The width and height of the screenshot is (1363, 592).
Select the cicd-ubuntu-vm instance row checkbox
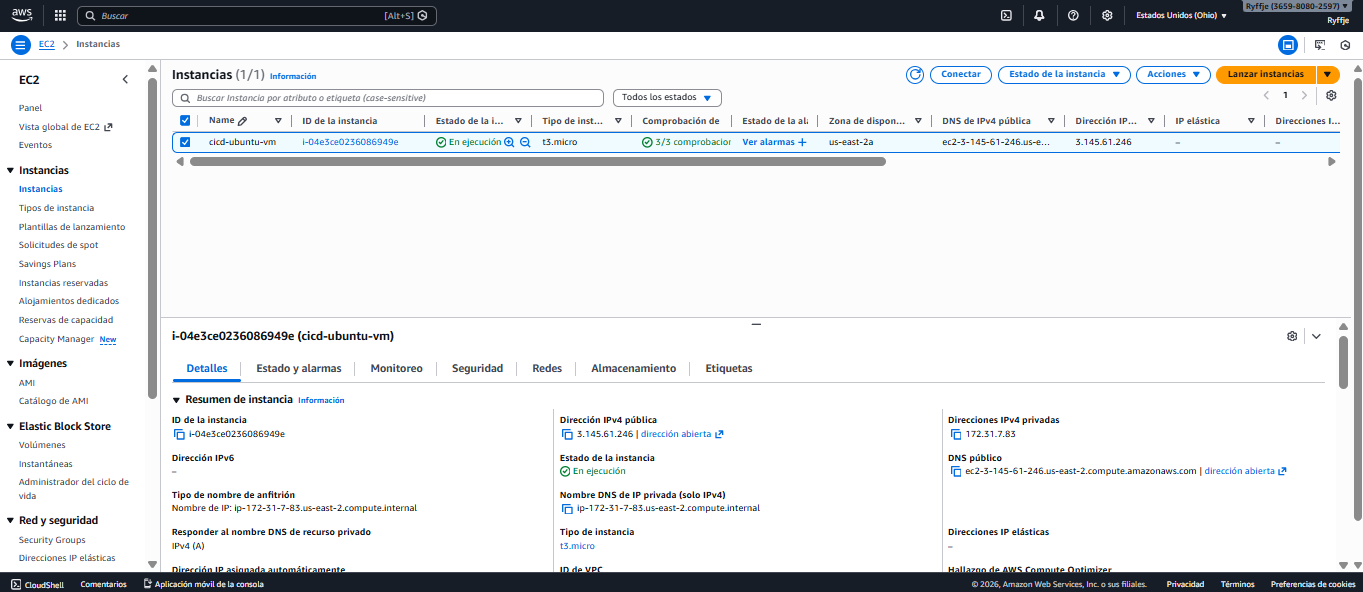184,141
